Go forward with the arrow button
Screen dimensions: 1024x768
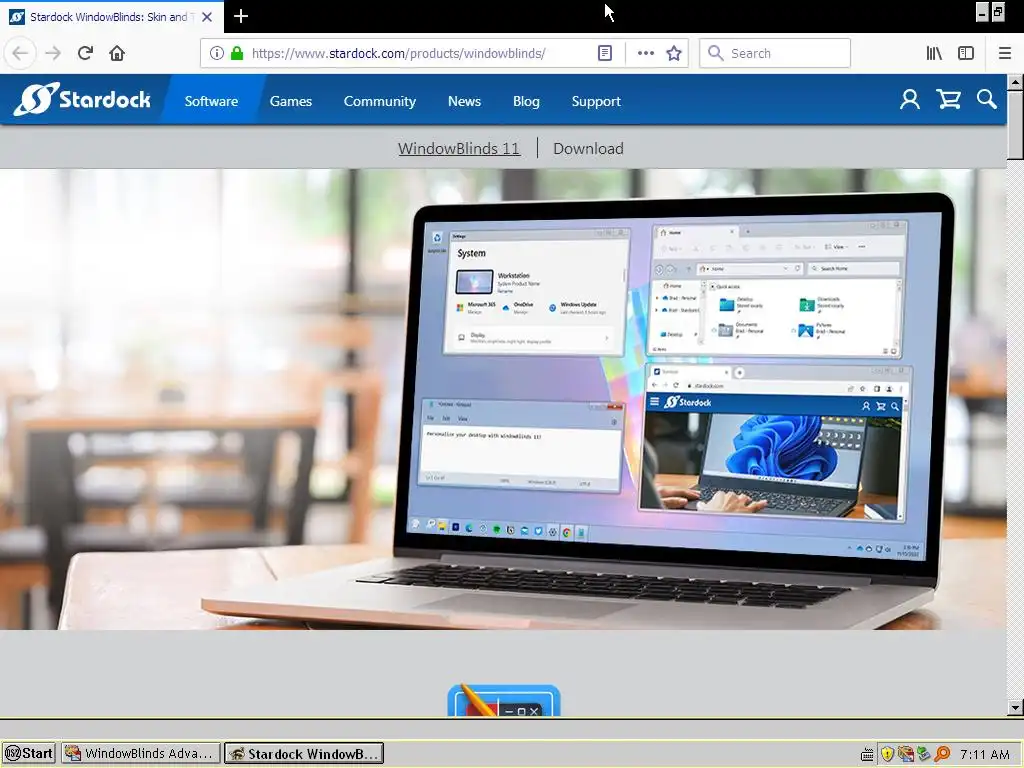click(x=53, y=53)
